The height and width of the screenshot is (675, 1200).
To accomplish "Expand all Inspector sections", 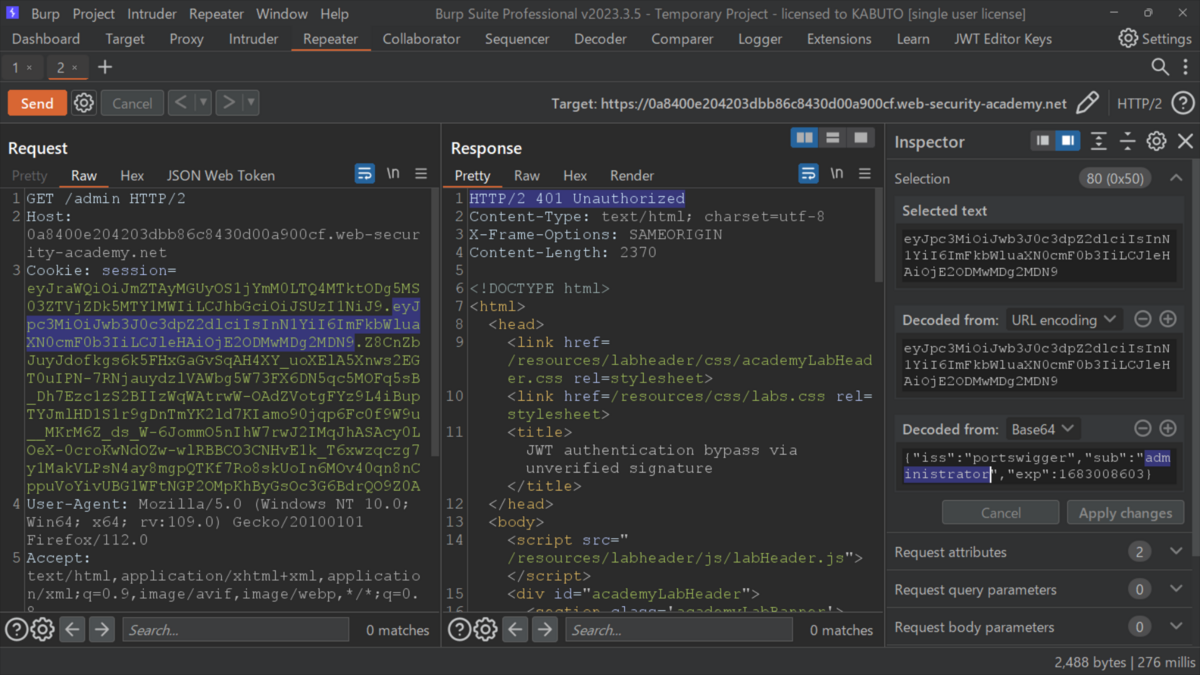I will (1099, 141).
